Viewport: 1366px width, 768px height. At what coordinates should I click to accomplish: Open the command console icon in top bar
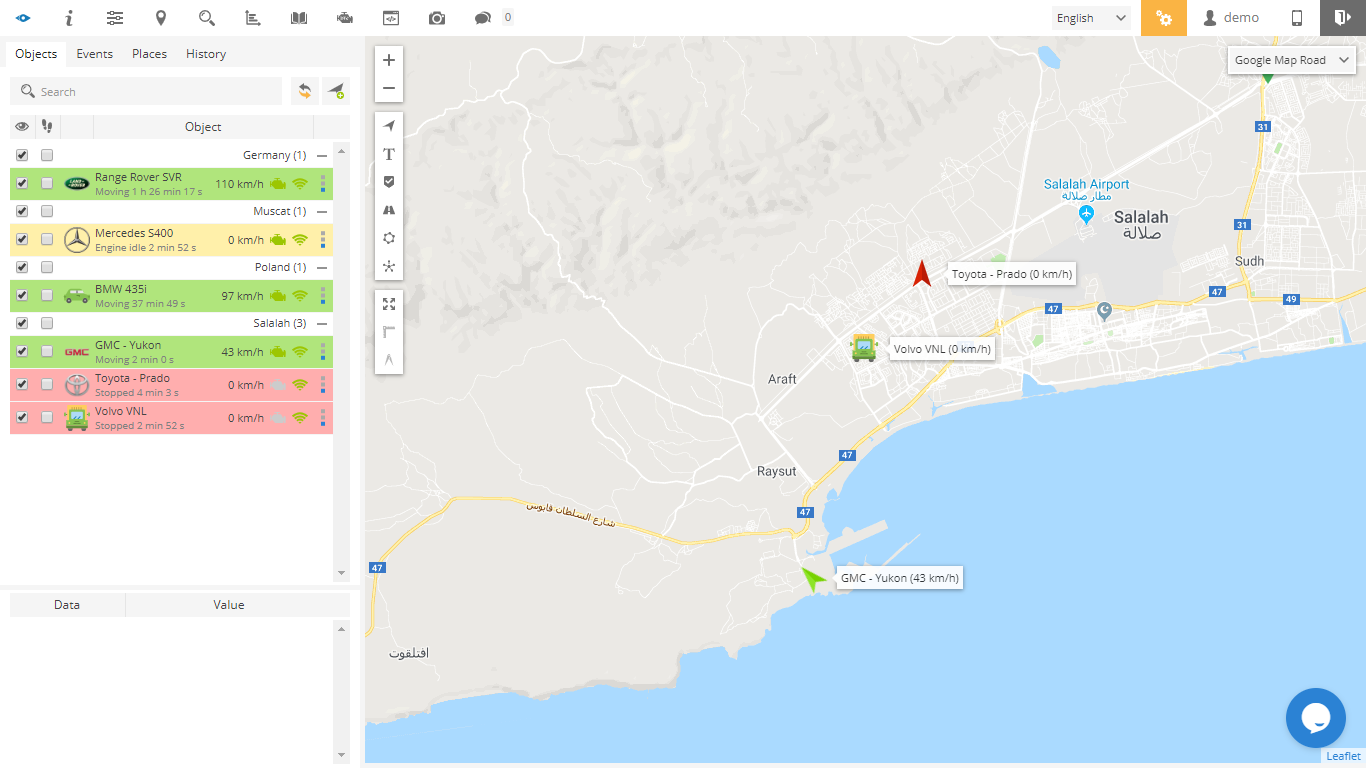point(391,18)
